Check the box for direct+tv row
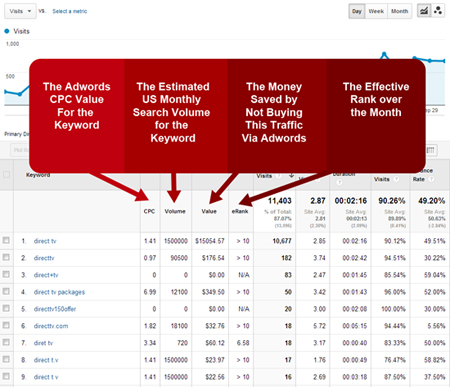The width and height of the screenshot is (450, 387). (x=6, y=274)
